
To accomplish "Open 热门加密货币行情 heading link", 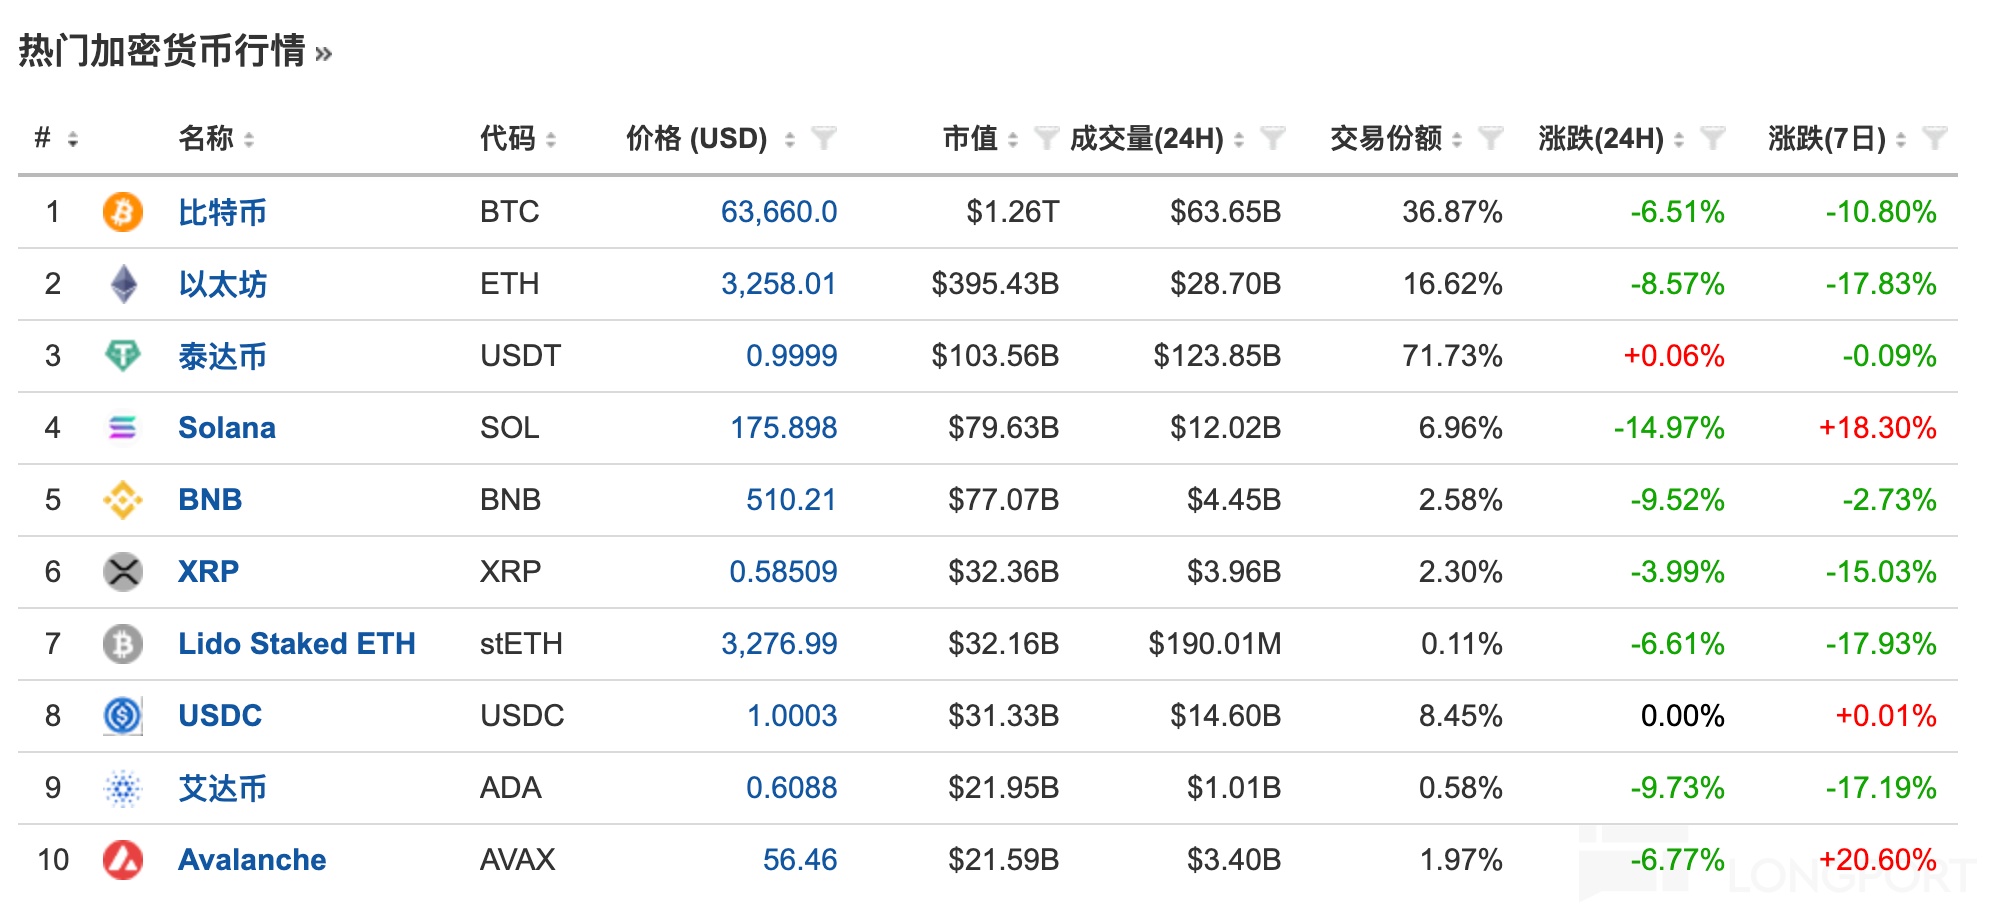I will pyautogui.click(x=162, y=51).
